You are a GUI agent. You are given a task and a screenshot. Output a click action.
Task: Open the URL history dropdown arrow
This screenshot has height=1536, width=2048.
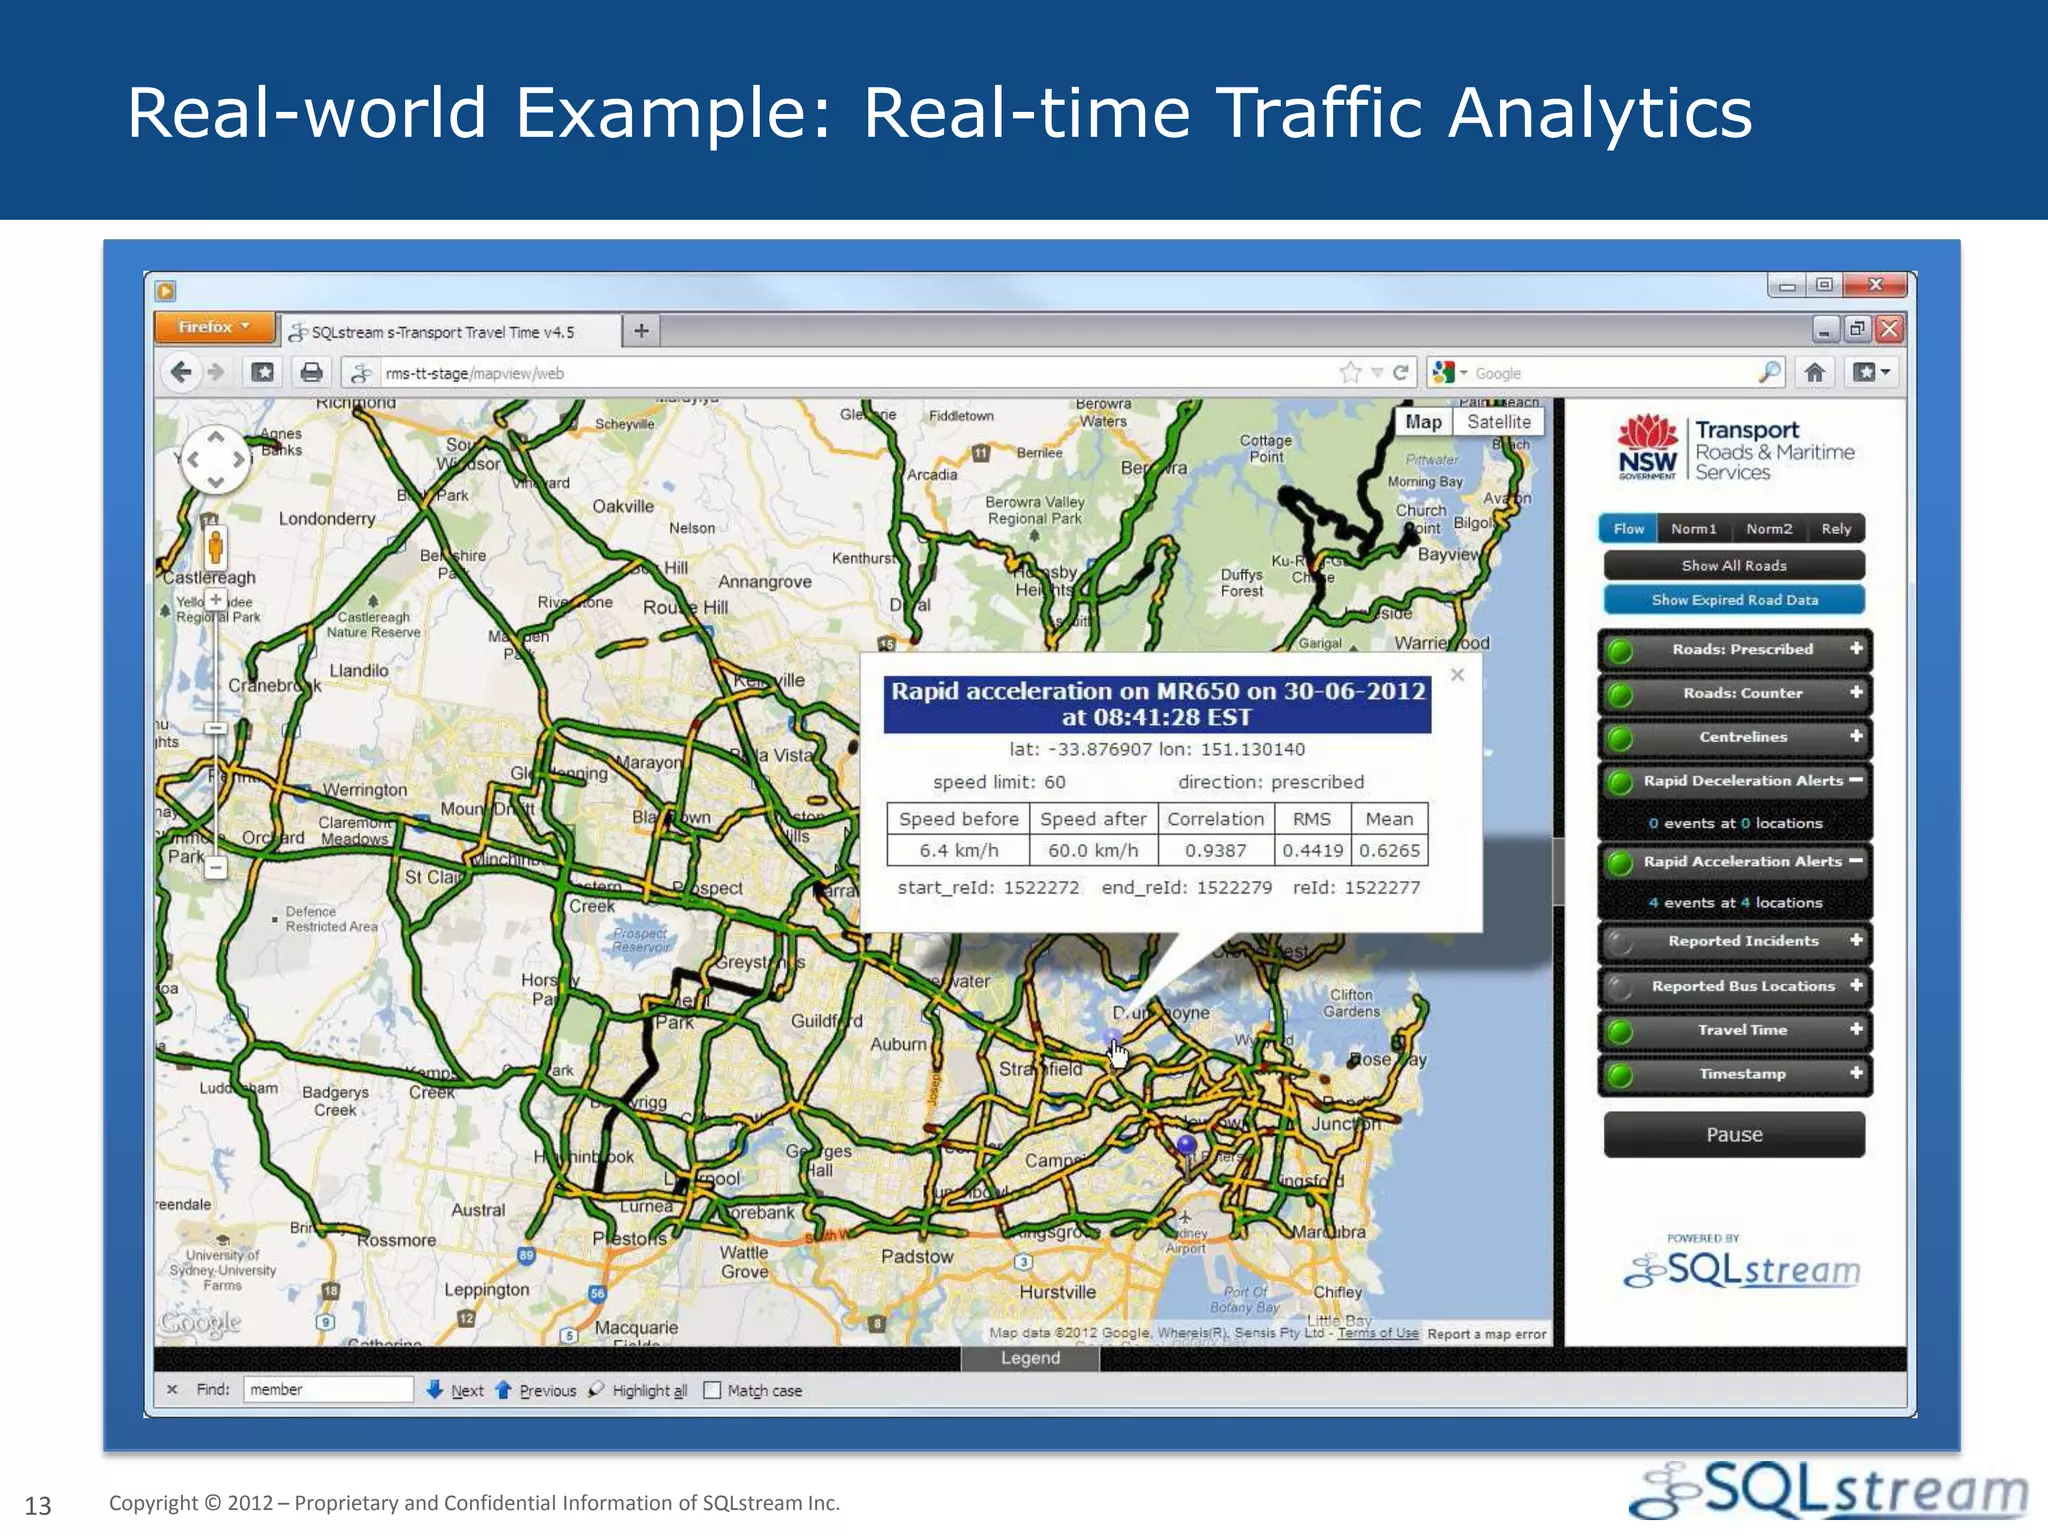(x=1377, y=373)
